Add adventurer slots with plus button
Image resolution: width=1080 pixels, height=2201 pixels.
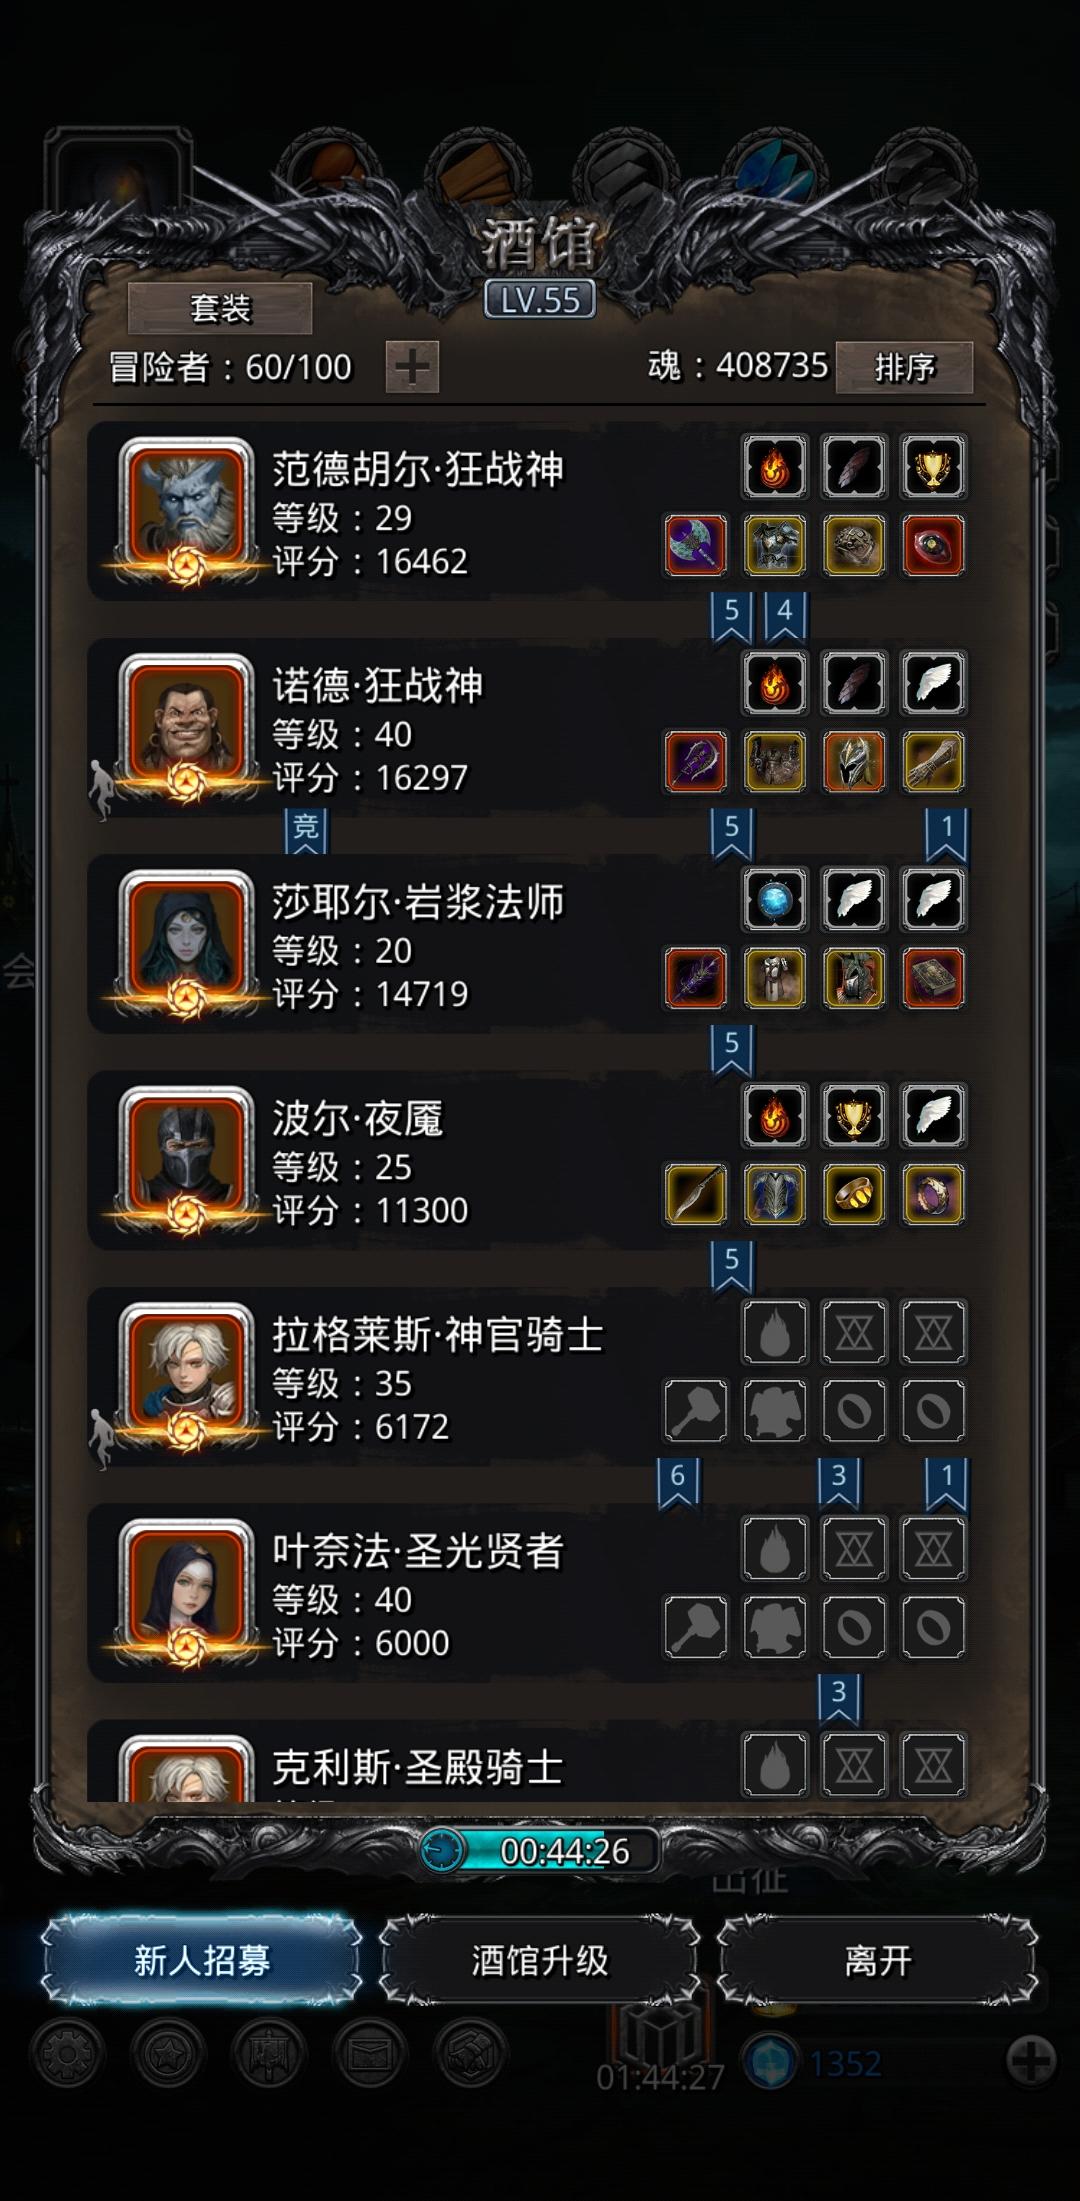[x=412, y=367]
